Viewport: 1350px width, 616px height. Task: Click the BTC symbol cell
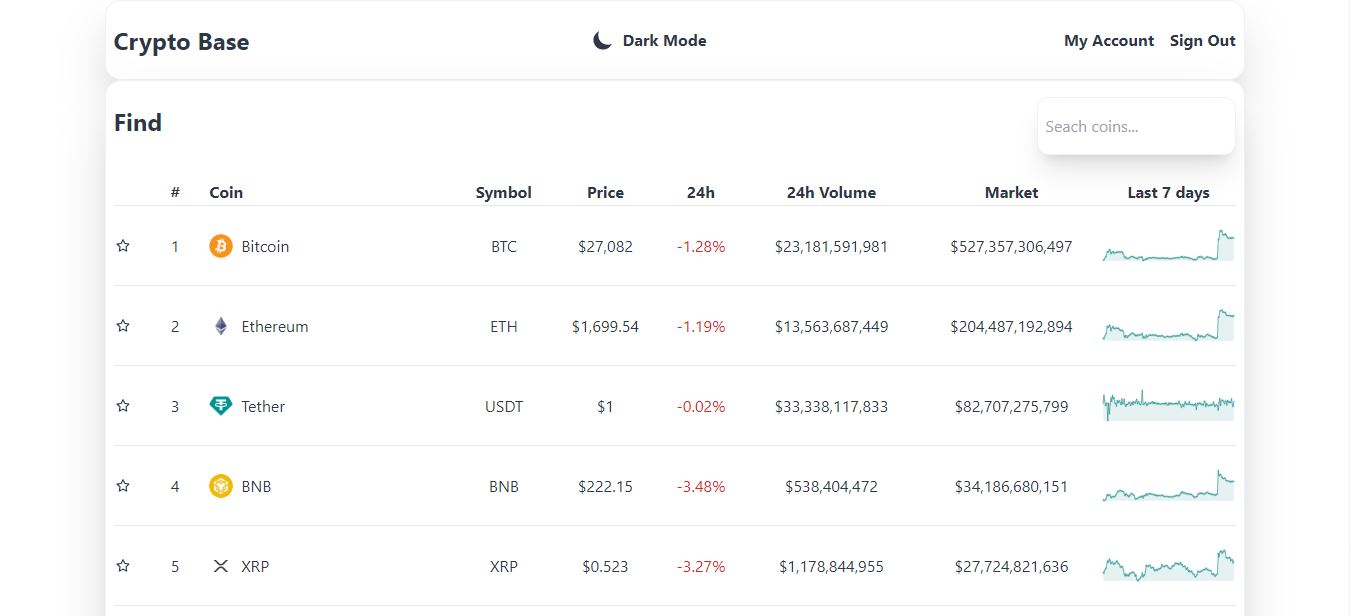click(504, 246)
